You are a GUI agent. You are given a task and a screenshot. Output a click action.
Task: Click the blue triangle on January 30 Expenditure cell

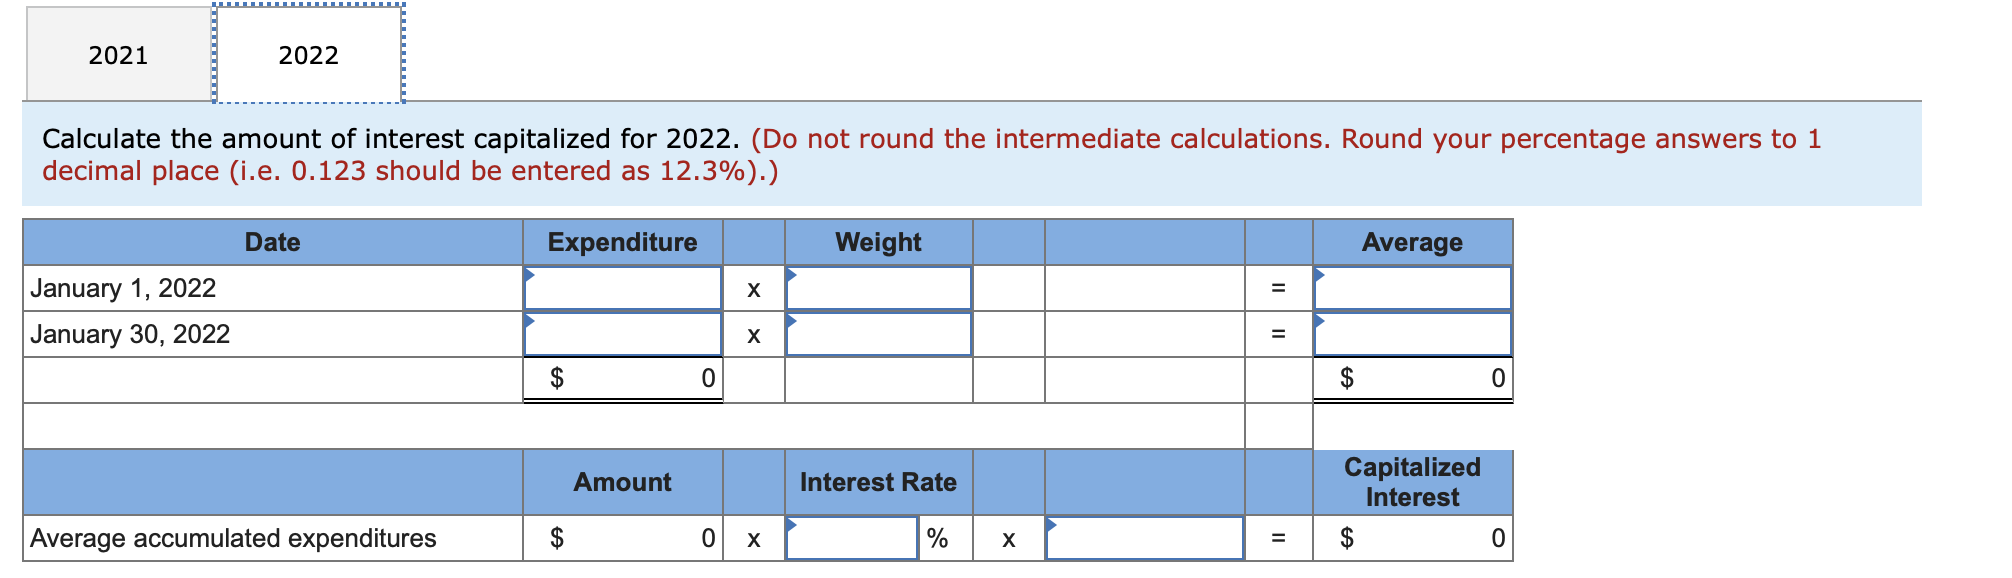[528, 321]
